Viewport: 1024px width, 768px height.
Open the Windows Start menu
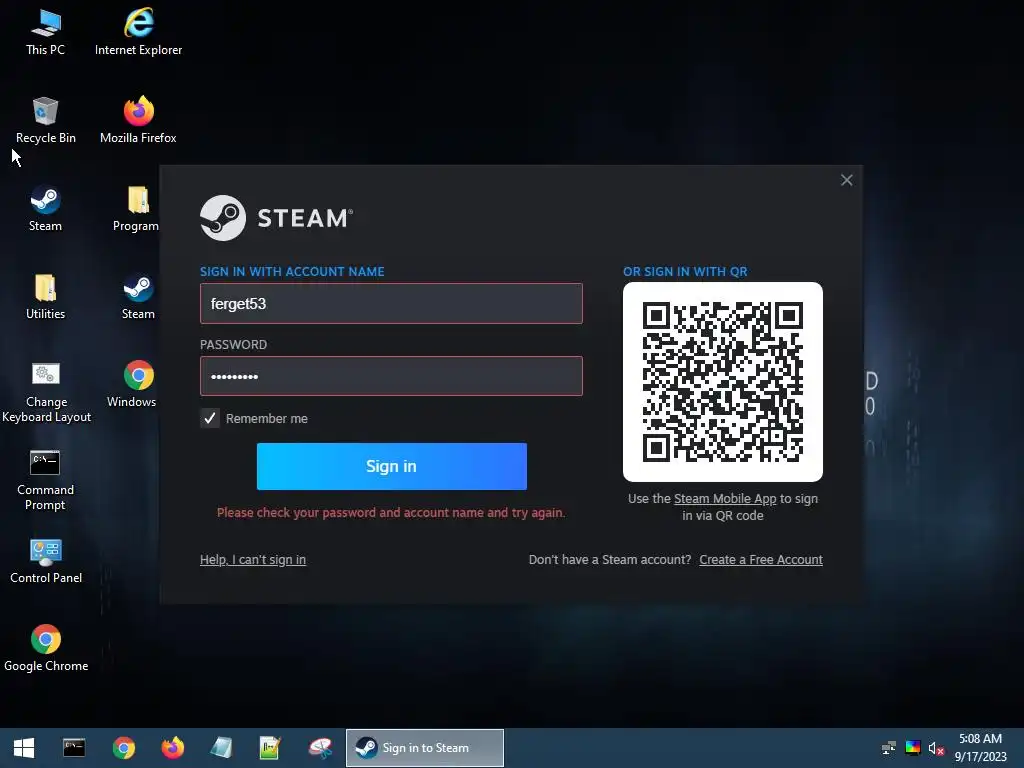point(24,748)
